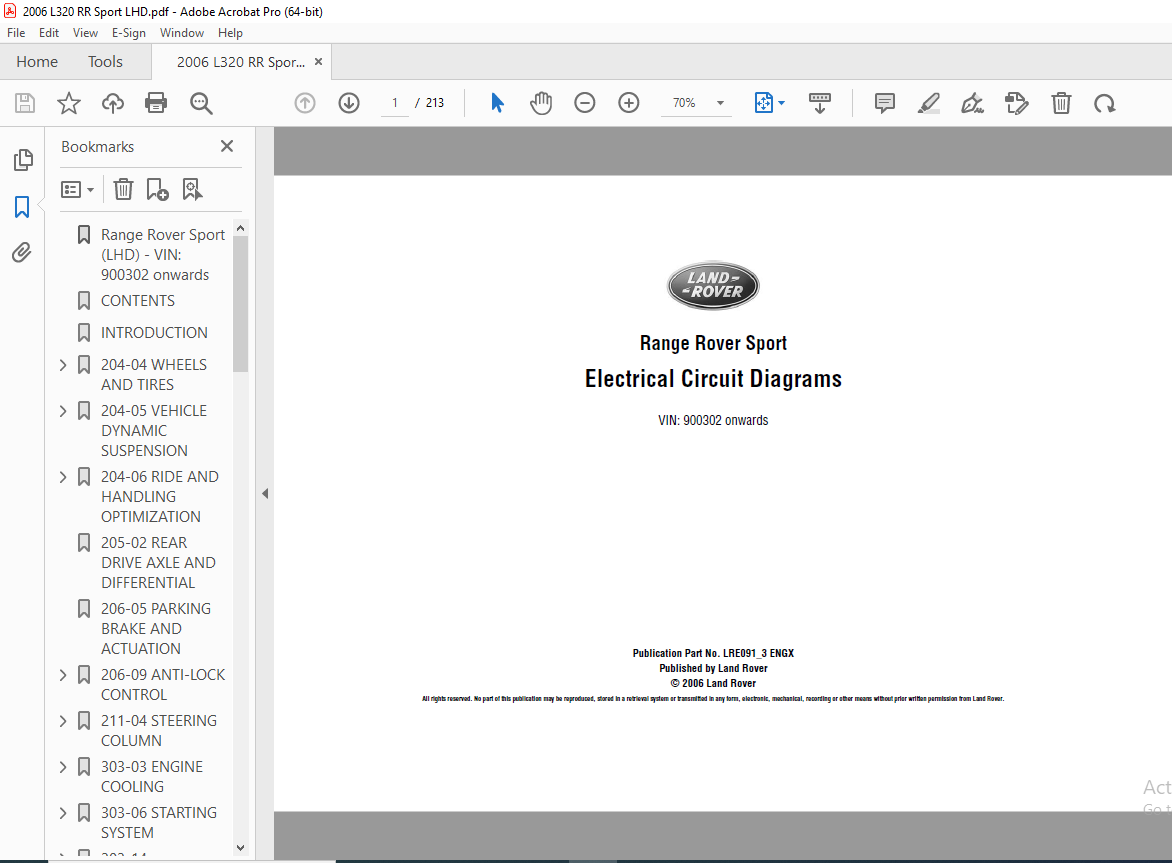Click the bookmarks panel scroll up arrow

(240, 229)
